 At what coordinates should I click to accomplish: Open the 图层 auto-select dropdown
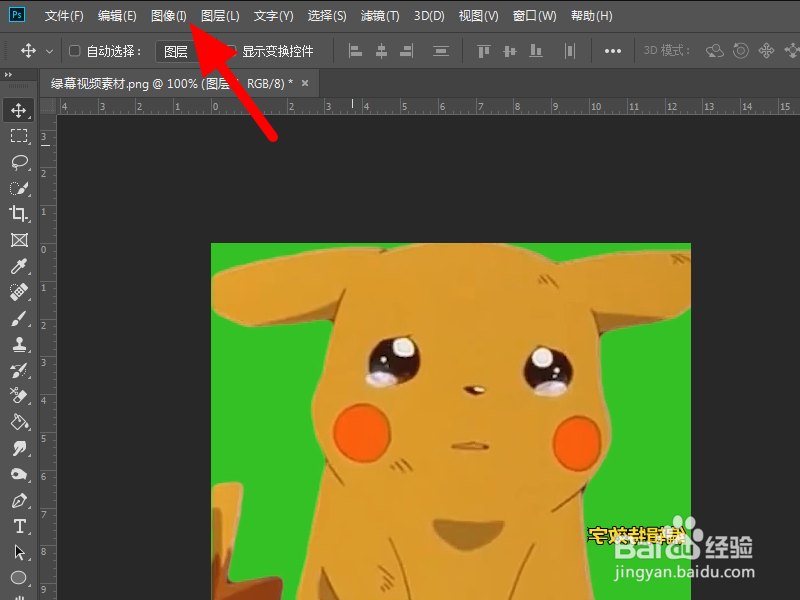click(x=177, y=52)
